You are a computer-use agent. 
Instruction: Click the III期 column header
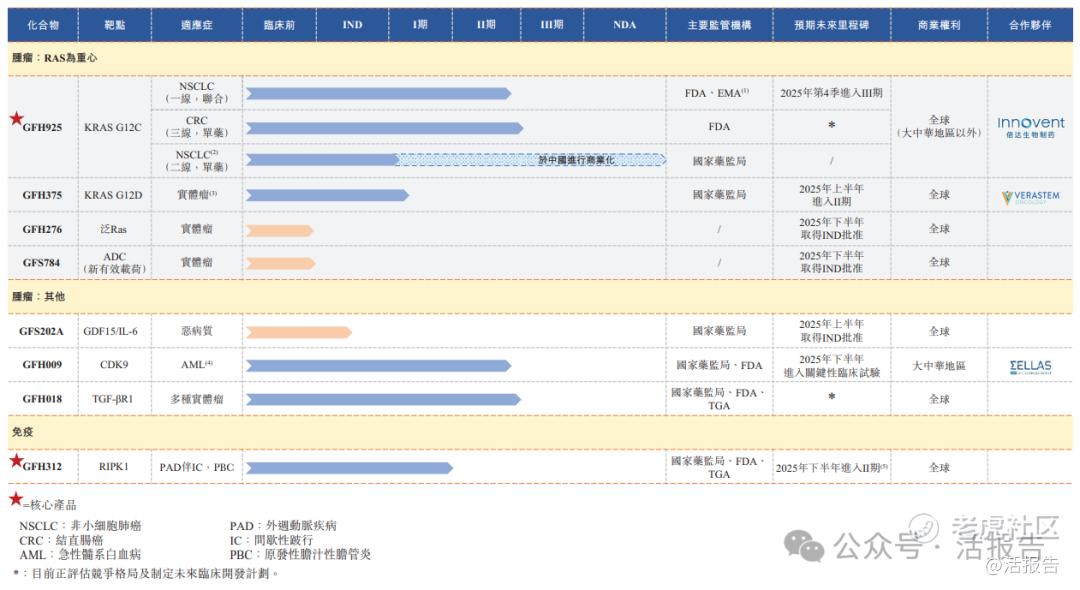[552, 25]
